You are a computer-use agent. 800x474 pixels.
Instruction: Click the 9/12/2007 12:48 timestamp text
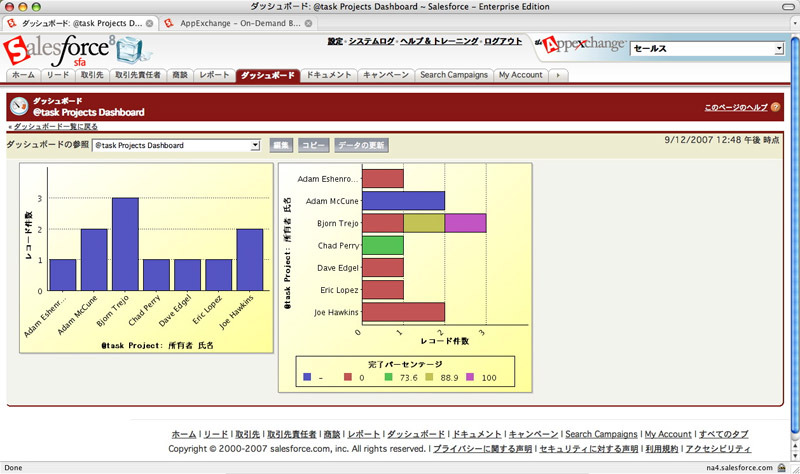pos(721,140)
